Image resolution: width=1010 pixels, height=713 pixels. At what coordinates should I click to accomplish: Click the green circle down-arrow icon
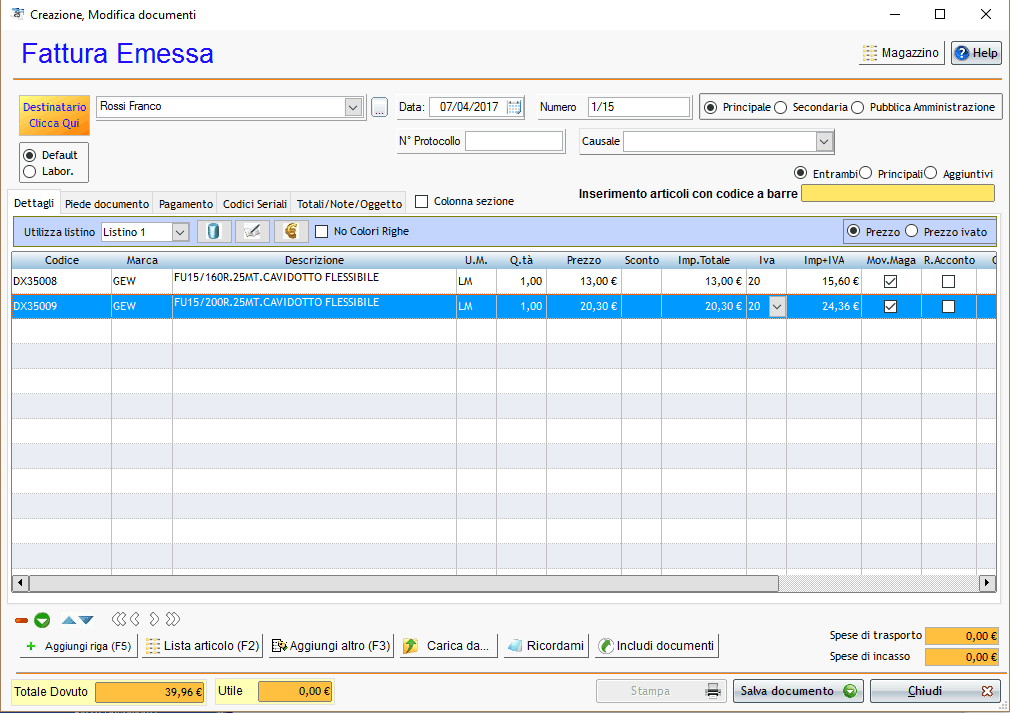(42, 620)
